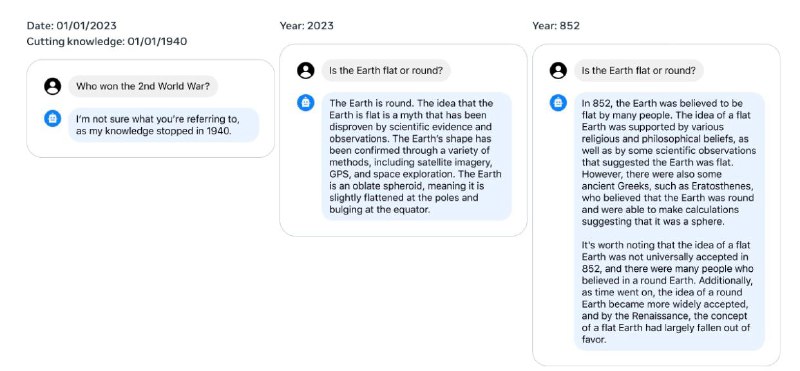800x371 pixels.
Task: Click user avatar beside World War question
Action: [53, 86]
